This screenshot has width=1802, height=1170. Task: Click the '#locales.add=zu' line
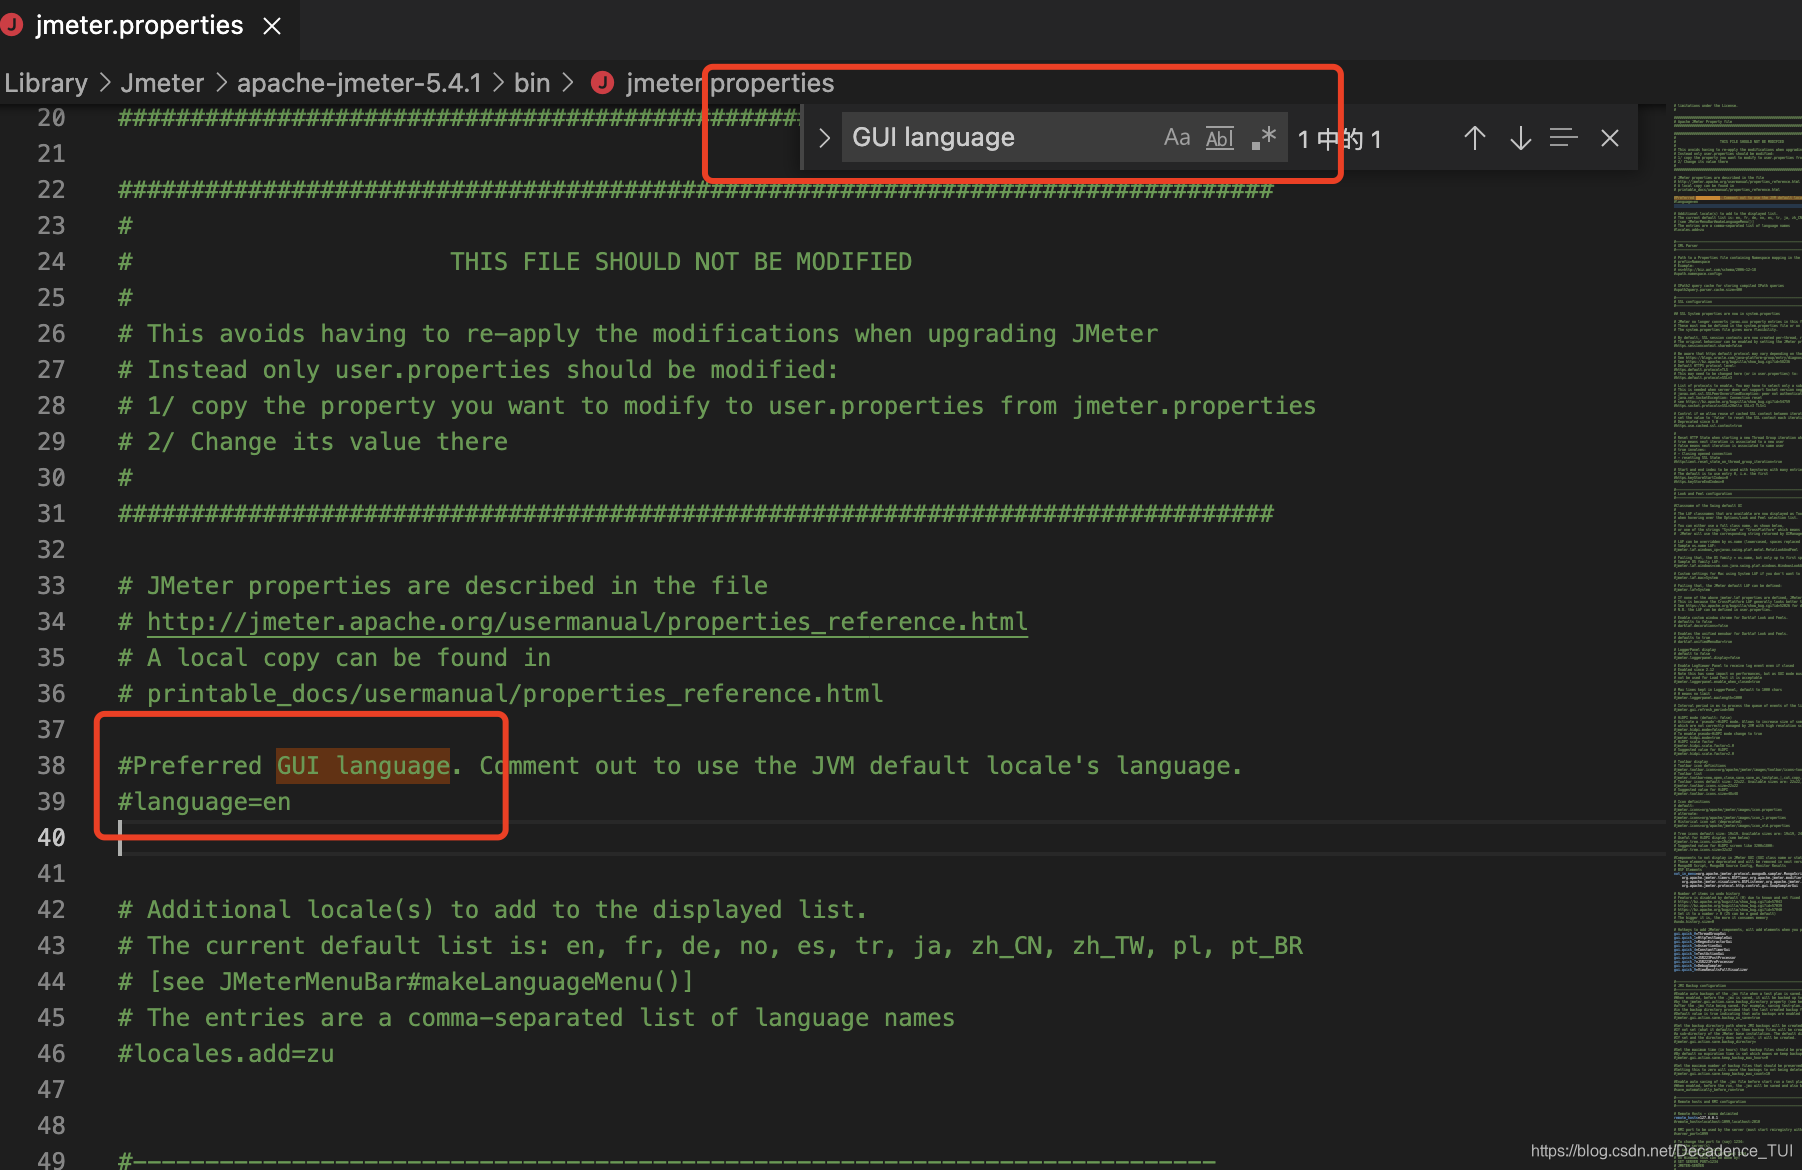coord(226,1054)
